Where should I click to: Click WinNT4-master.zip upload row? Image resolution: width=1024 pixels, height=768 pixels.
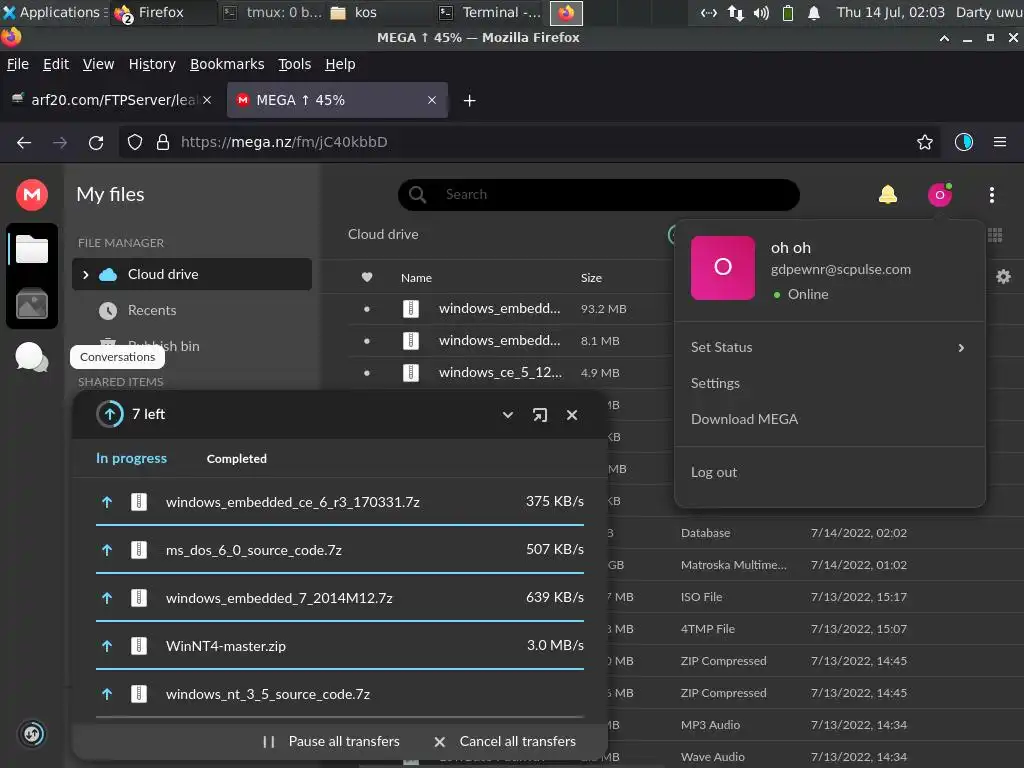340,647
